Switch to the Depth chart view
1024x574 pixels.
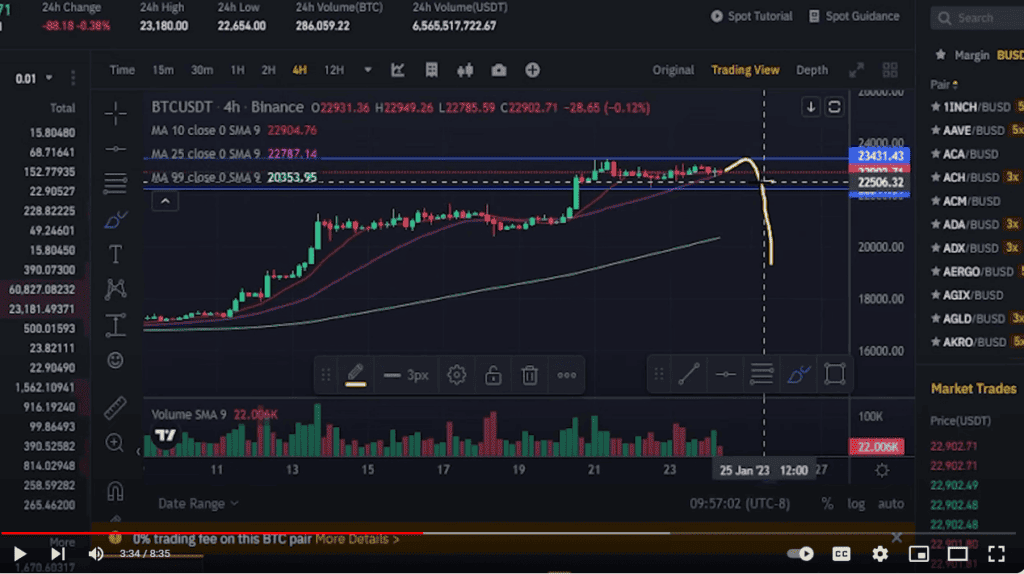(x=812, y=70)
